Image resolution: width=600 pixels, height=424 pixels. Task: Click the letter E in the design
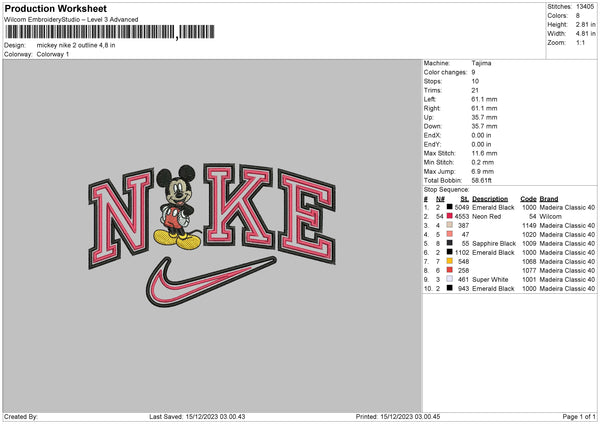coord(307,216)
